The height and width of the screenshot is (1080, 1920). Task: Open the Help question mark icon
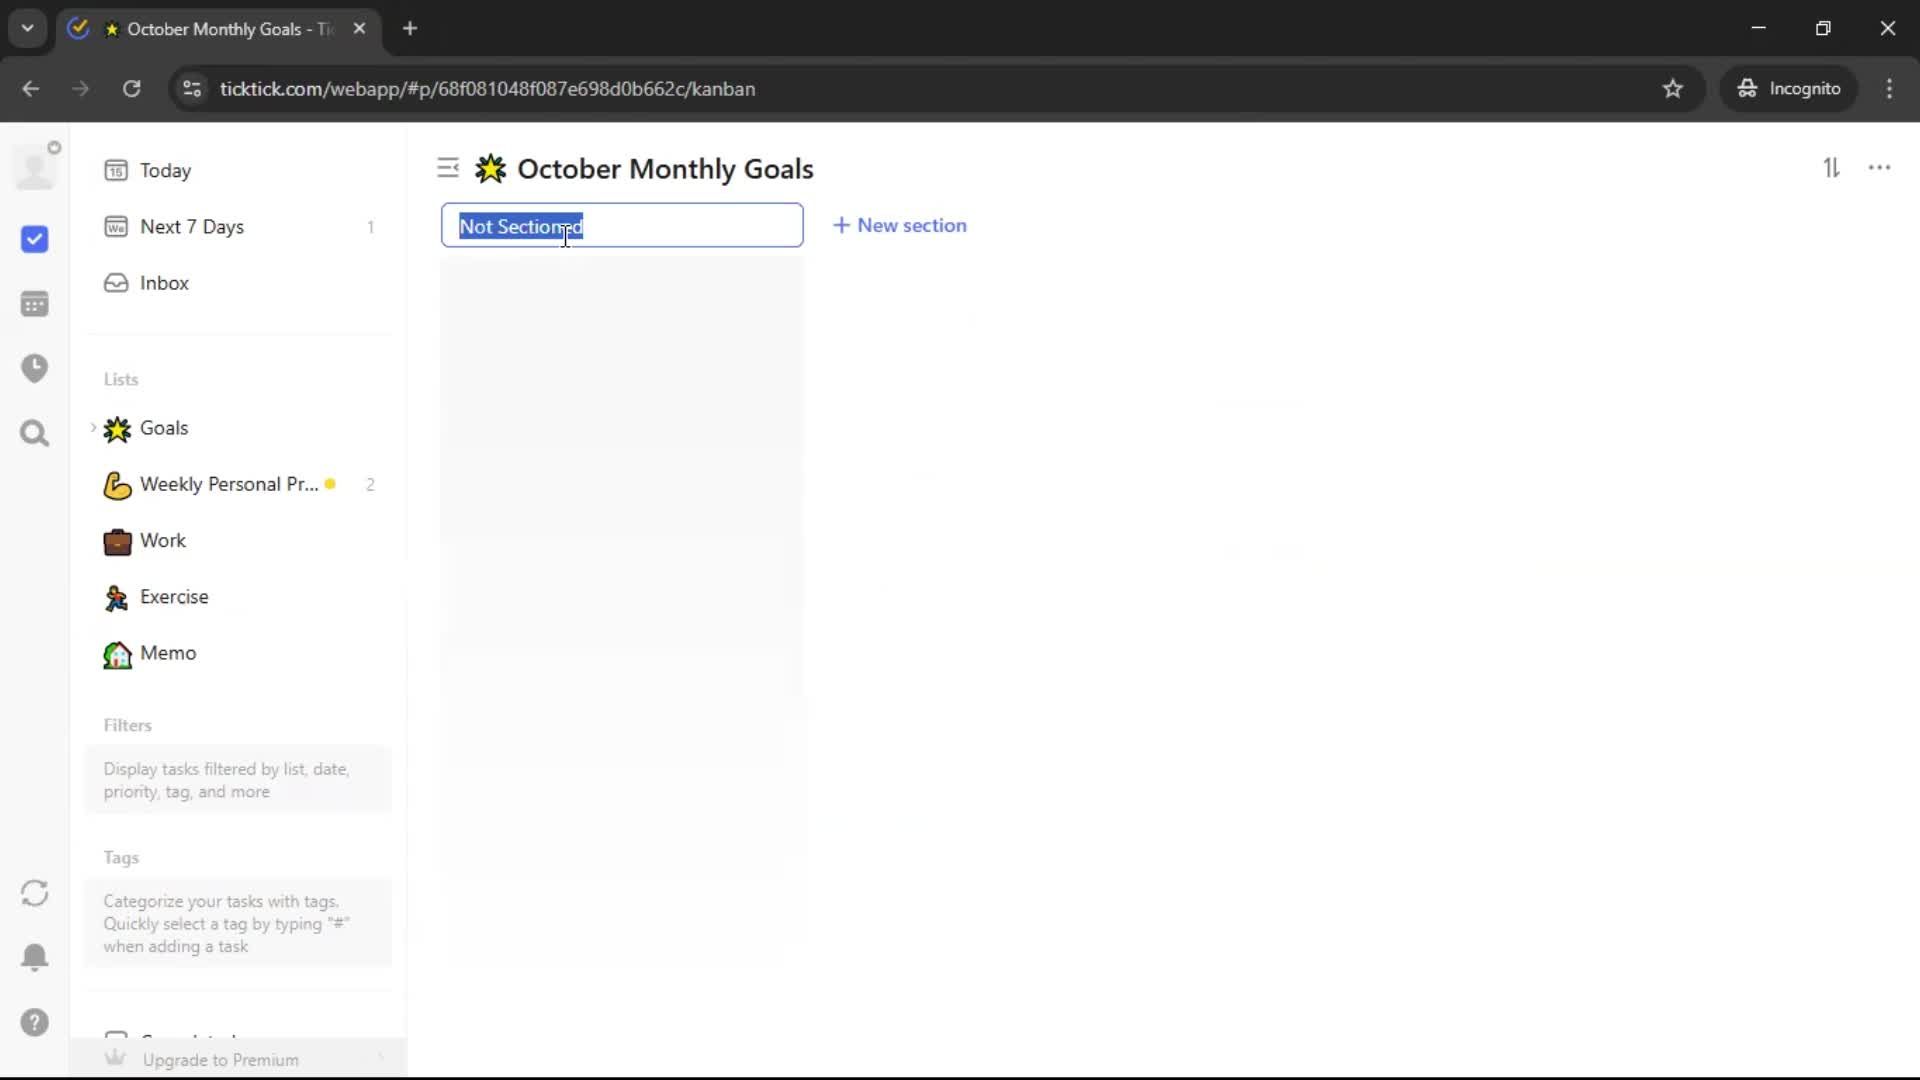coord(34,1022)
